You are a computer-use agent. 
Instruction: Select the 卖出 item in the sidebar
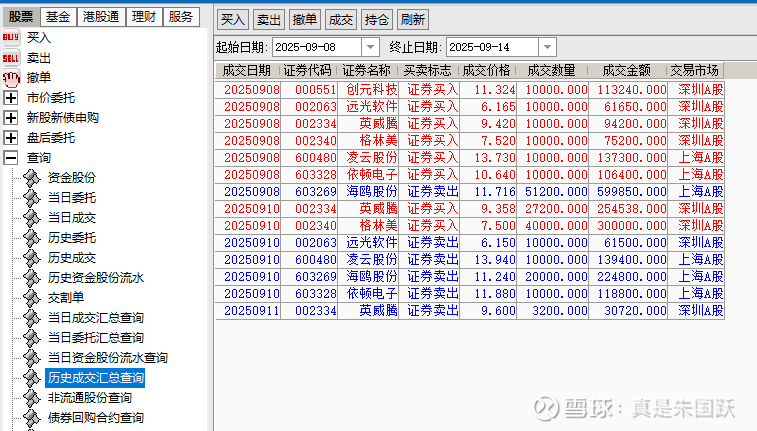(x=39, y=58)
